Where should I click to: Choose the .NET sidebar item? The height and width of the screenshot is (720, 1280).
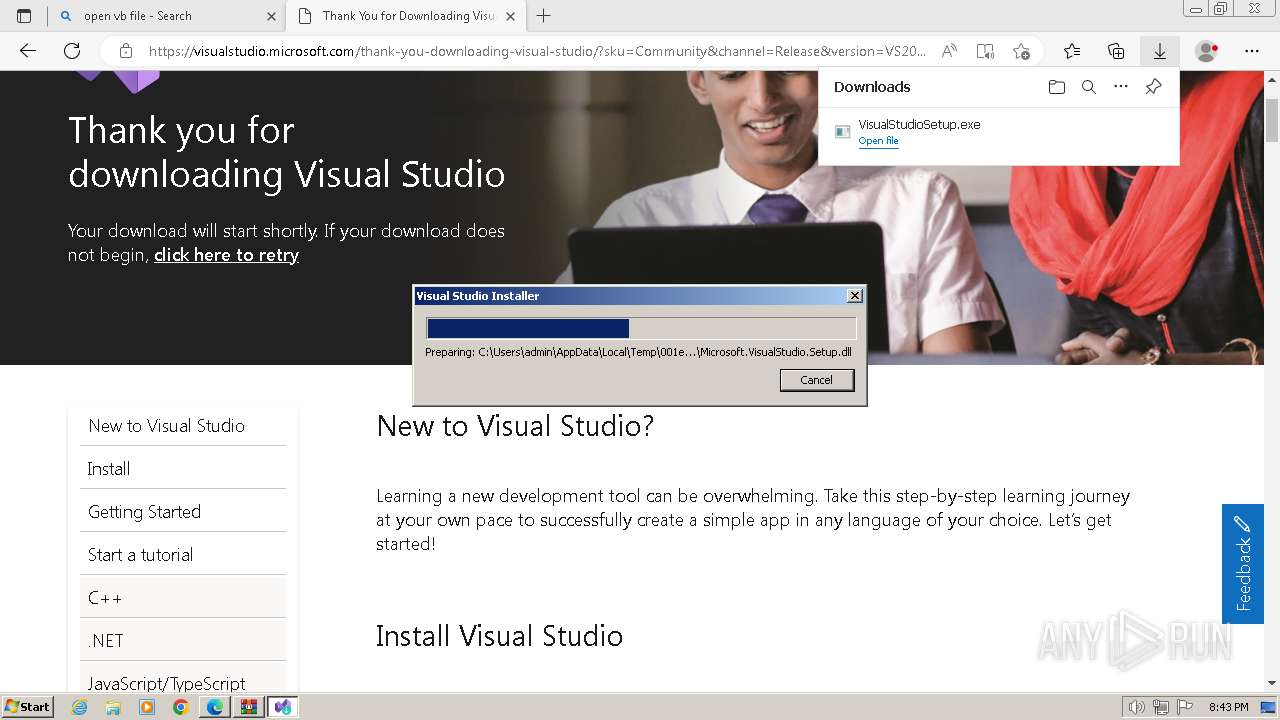click(x=183, y=641)
